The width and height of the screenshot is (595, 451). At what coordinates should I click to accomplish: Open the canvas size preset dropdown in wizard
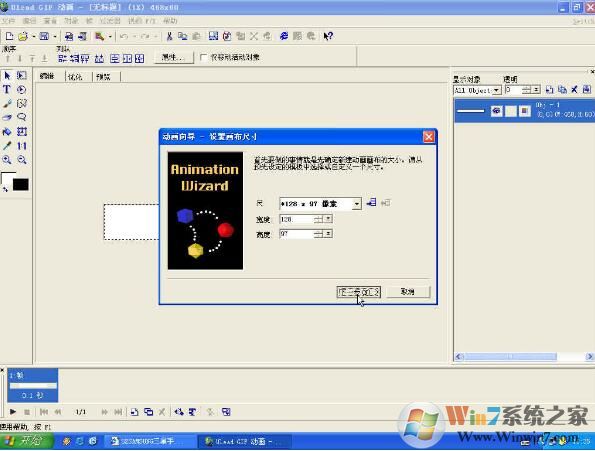point(357,204)
